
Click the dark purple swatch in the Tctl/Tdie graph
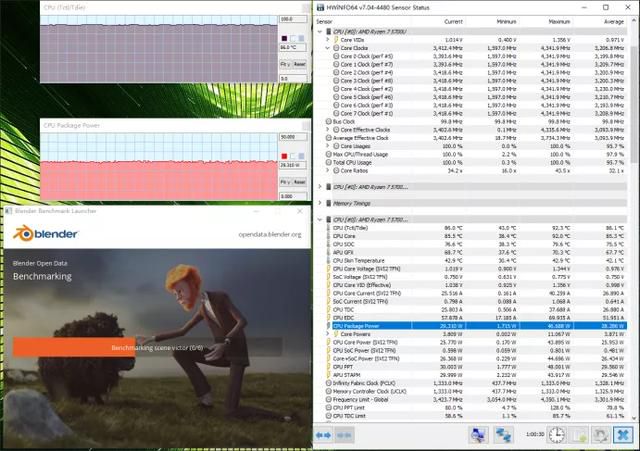pos(284,38)
